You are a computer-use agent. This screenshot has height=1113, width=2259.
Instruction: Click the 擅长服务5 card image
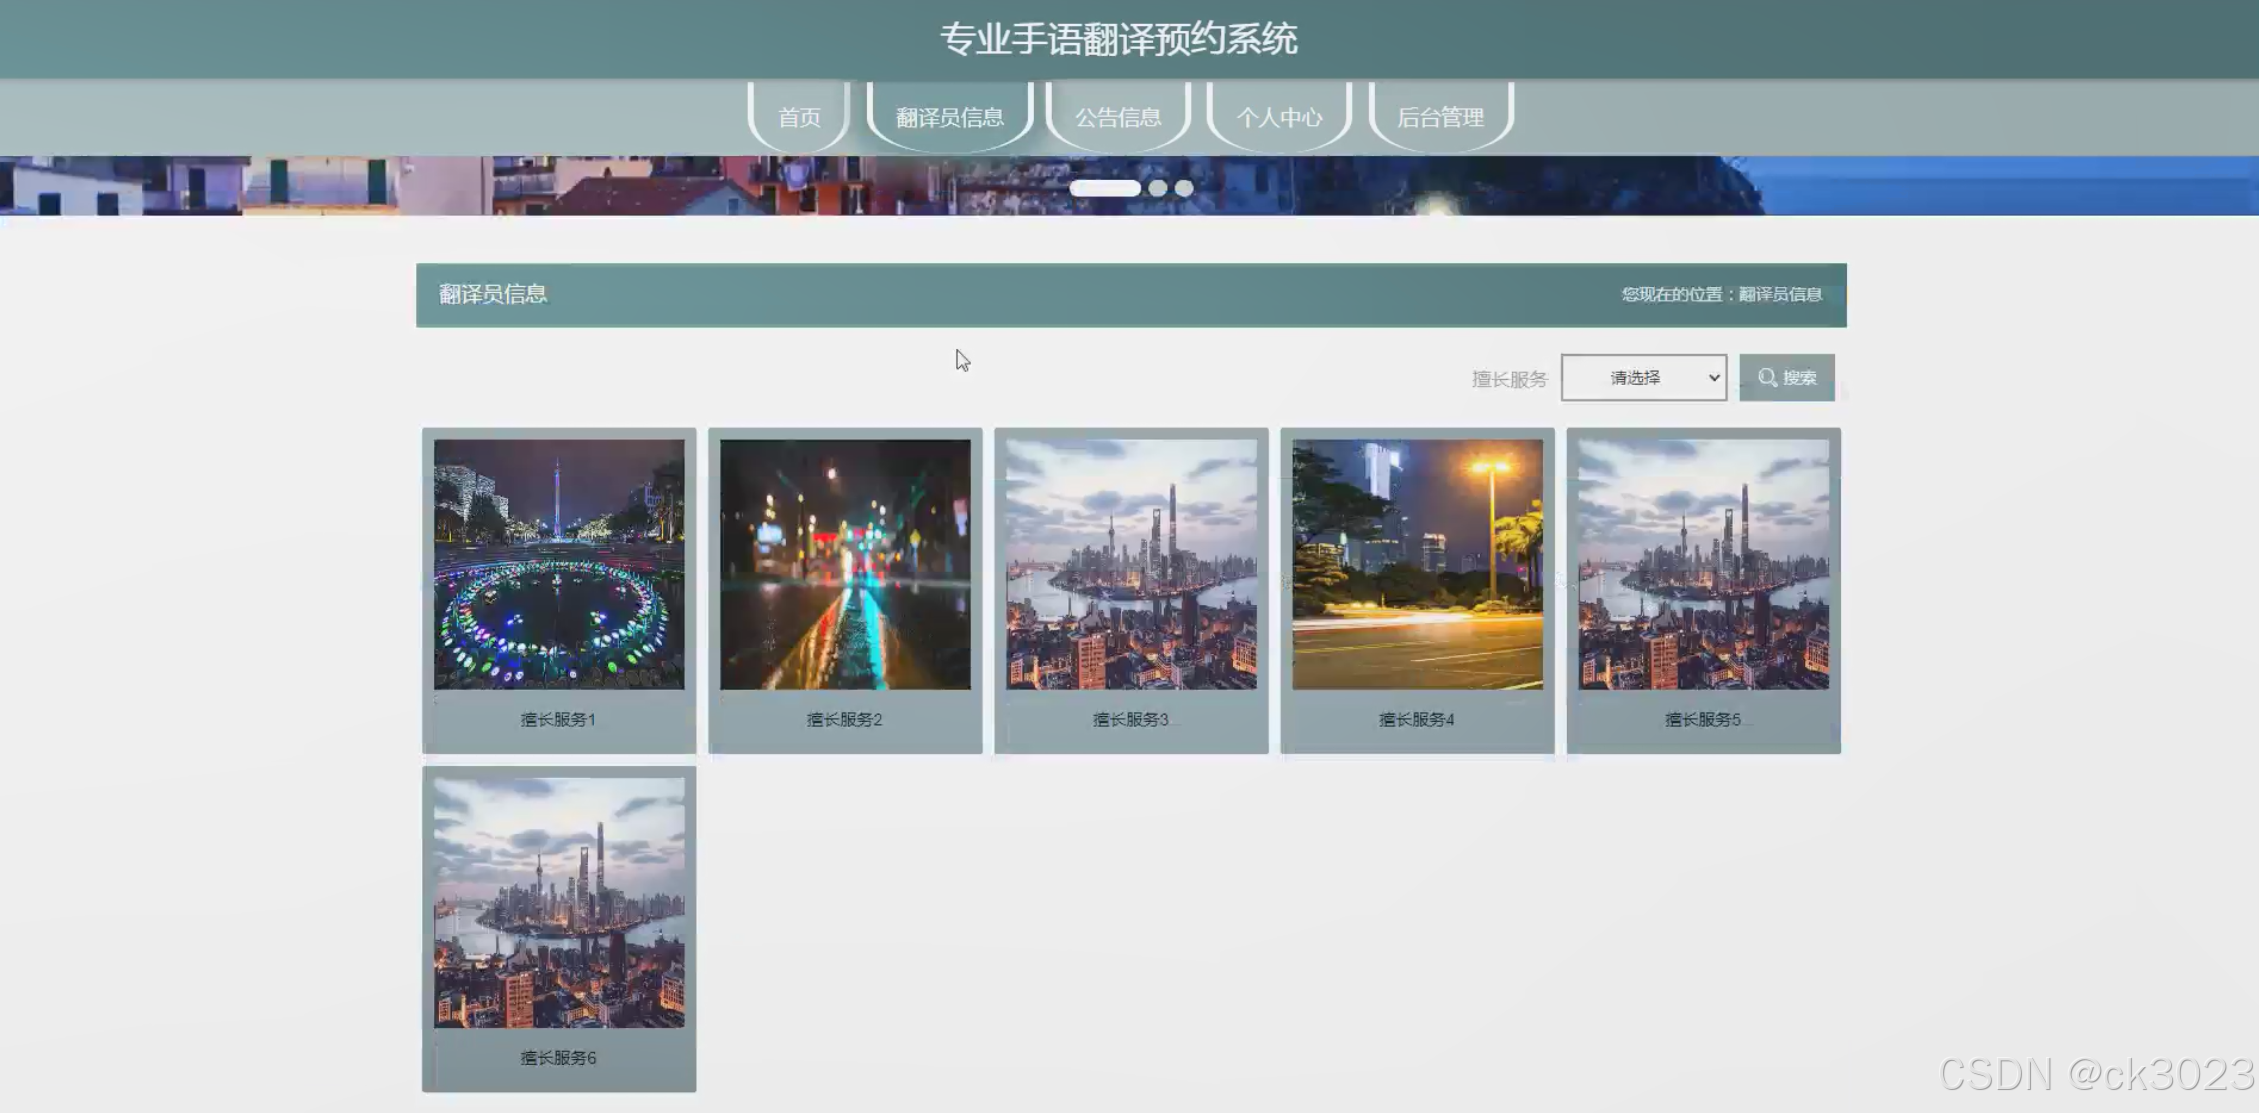point(1703,564)
